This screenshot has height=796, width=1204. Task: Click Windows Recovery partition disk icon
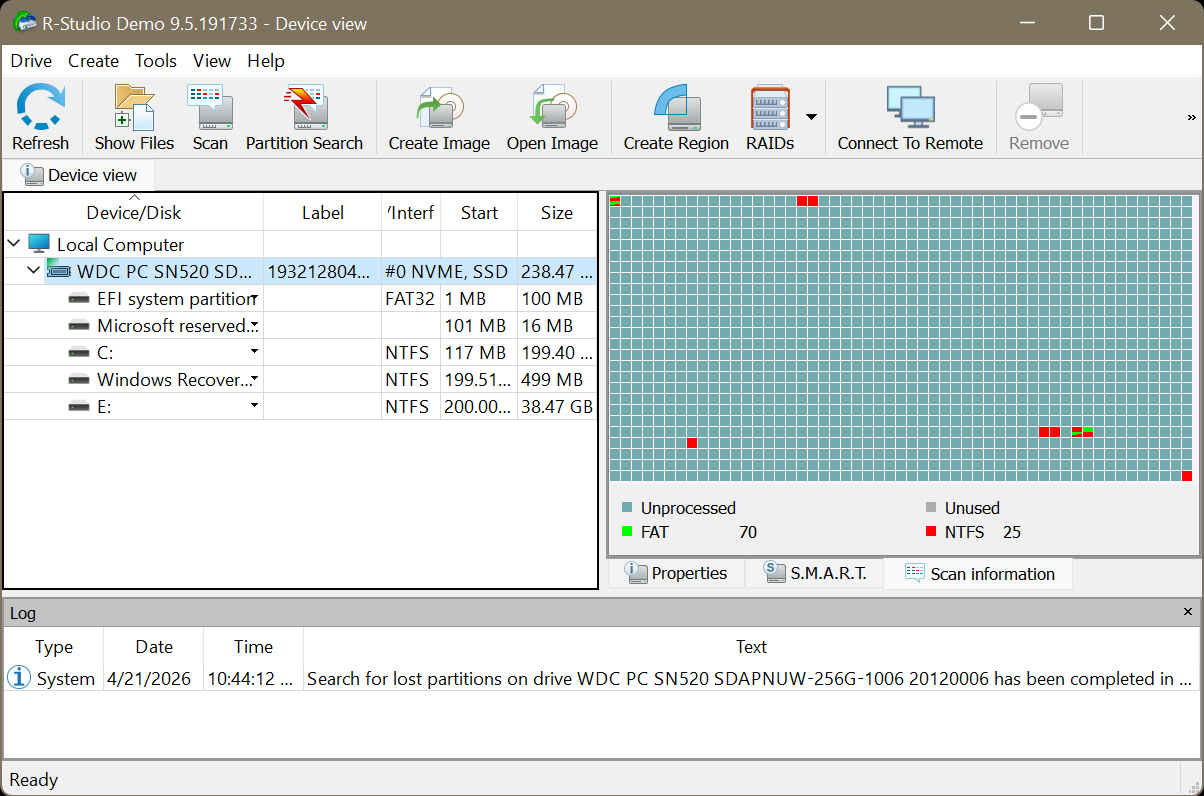(x=79, y=379)
